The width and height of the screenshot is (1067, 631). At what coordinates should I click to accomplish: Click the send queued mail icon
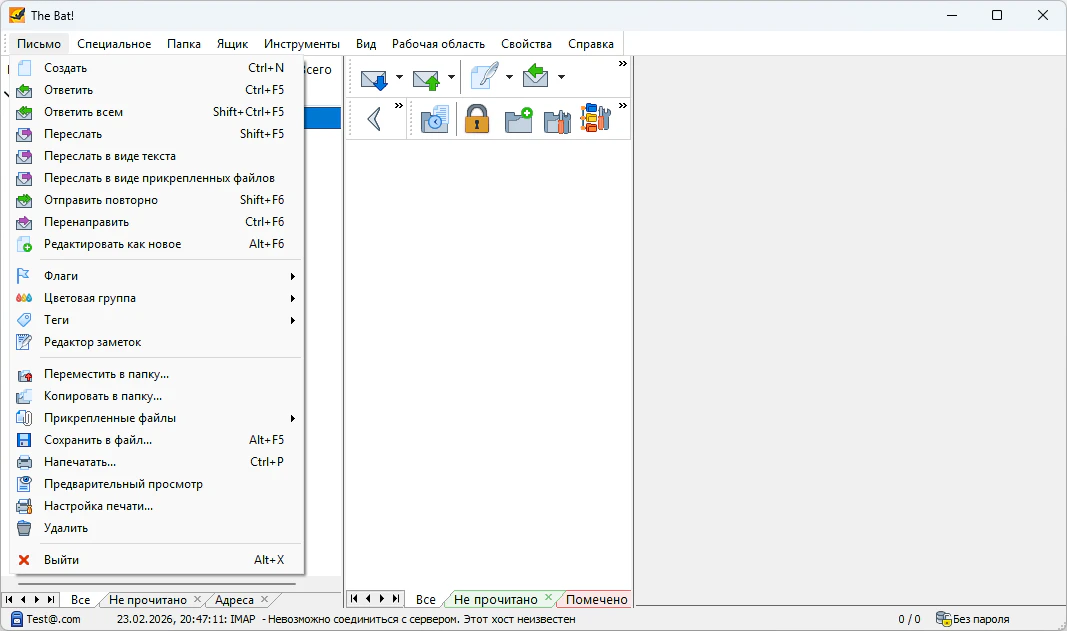tap(426, 78)
